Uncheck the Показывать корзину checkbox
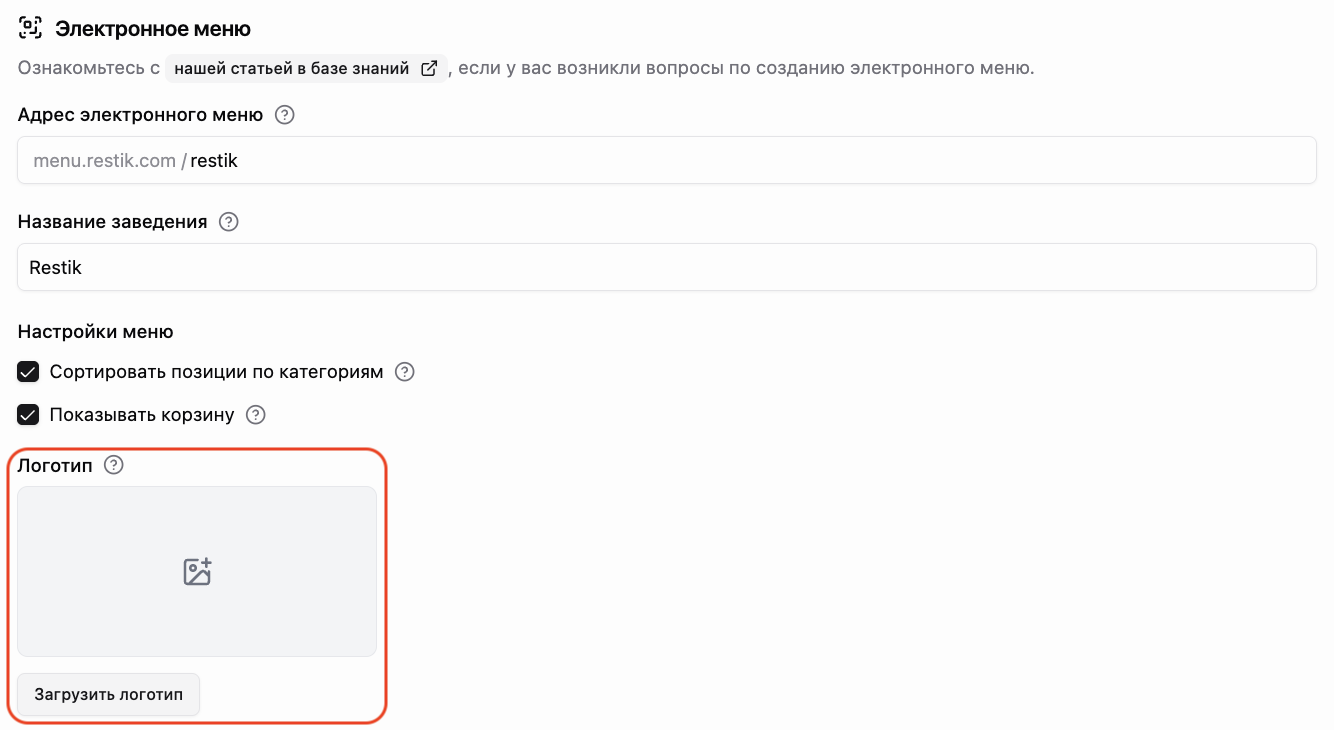 tap(28, 414)
